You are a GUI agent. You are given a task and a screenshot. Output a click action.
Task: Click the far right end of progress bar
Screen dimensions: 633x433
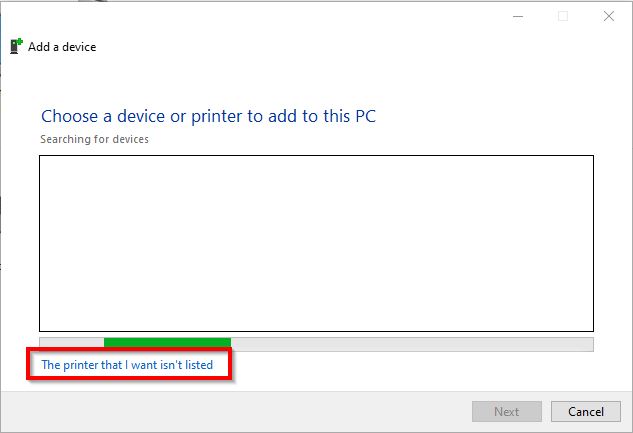589,343
